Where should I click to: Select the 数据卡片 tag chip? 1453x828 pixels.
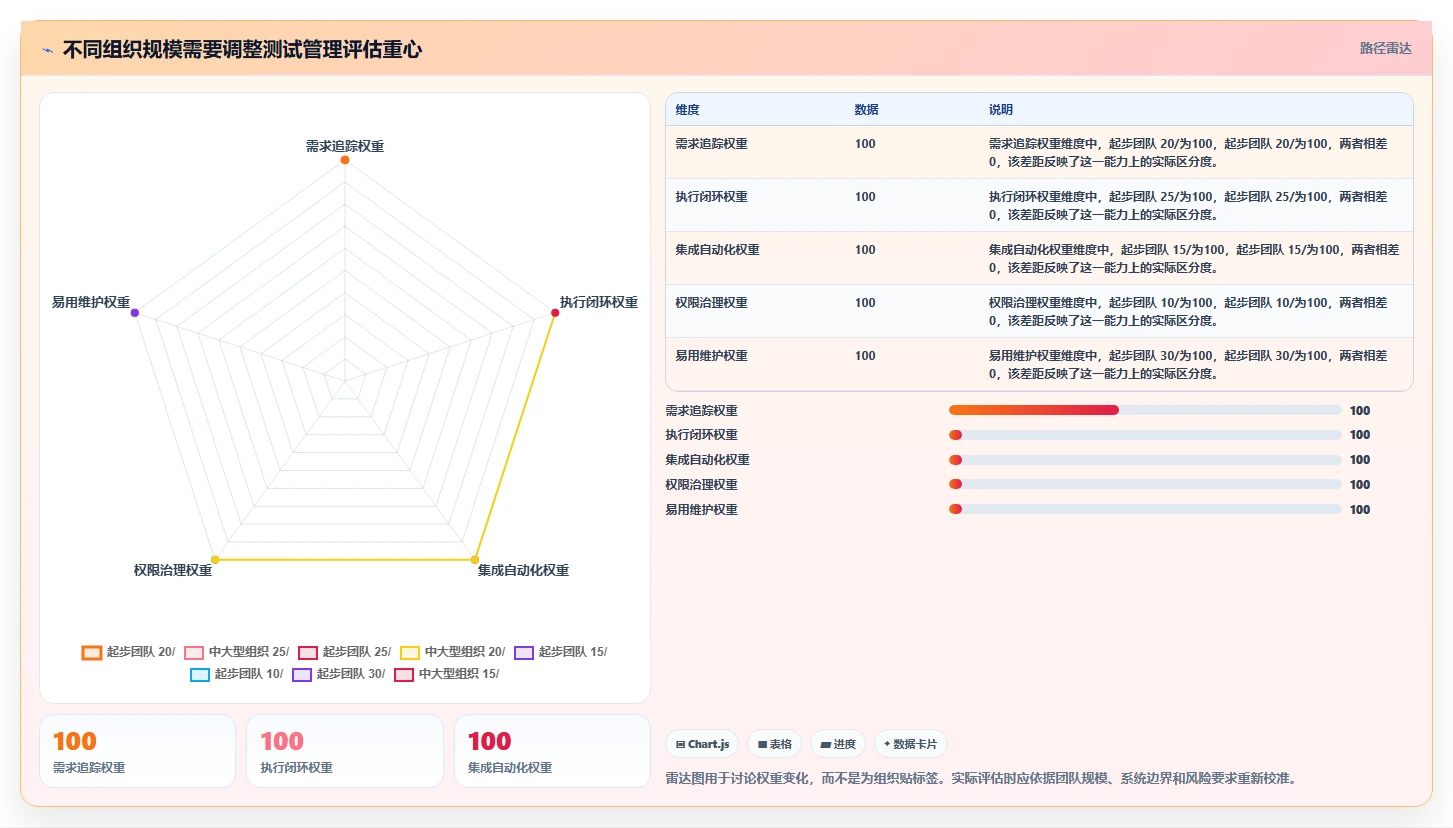(910, 744)
